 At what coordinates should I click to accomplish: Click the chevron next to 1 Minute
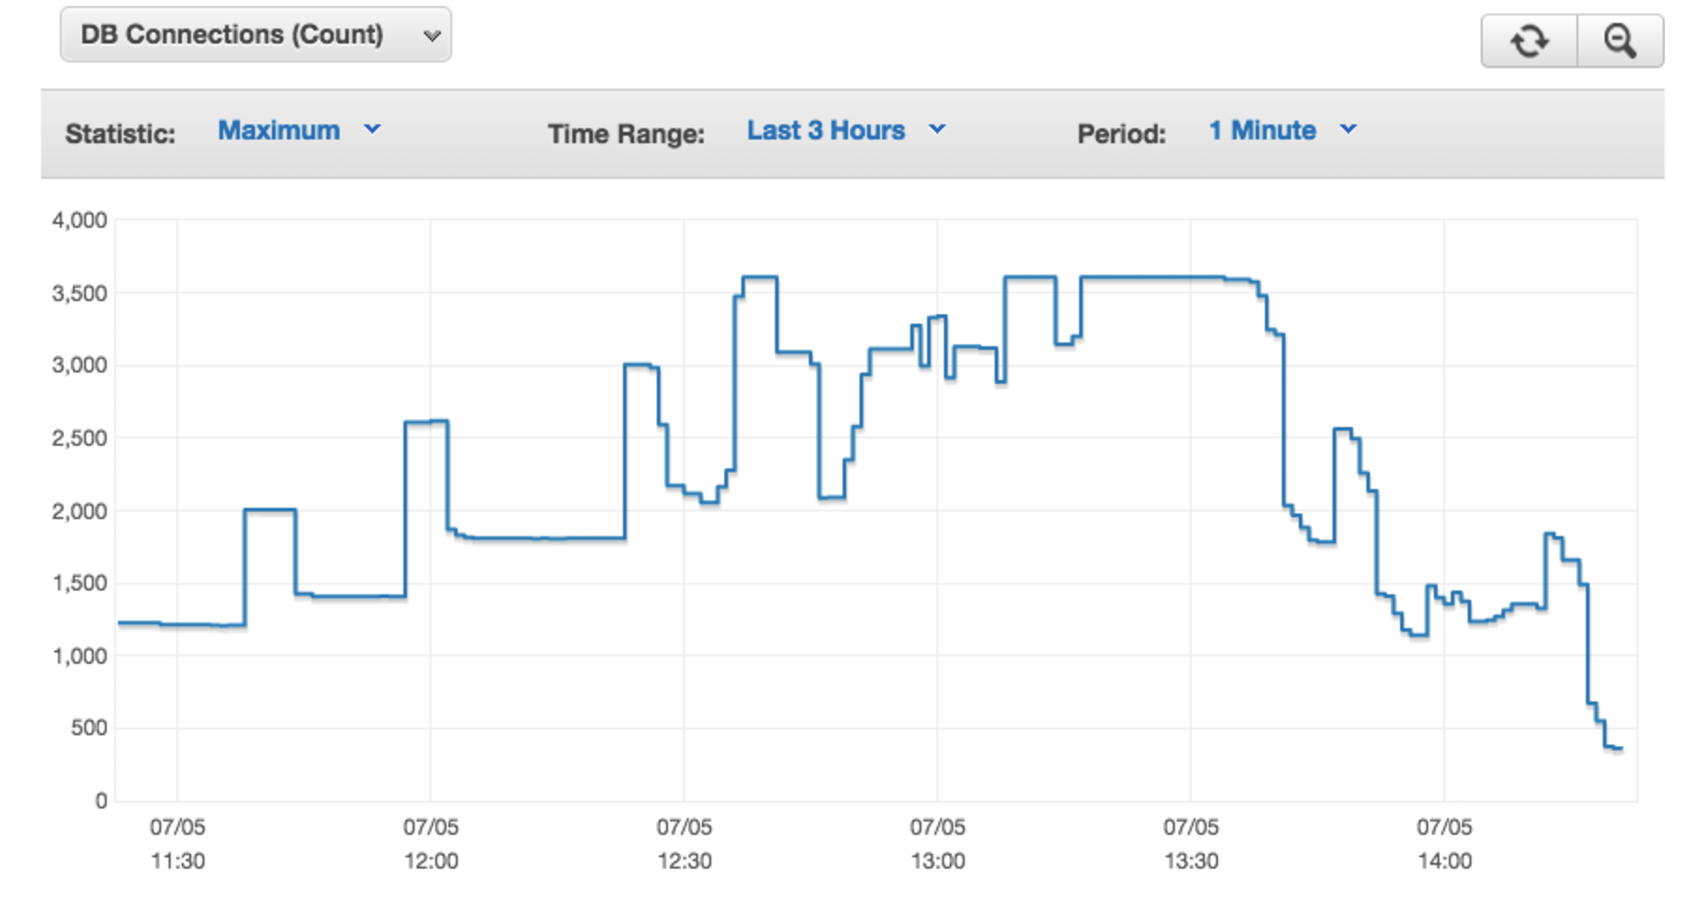click(x=1348, y=130)
